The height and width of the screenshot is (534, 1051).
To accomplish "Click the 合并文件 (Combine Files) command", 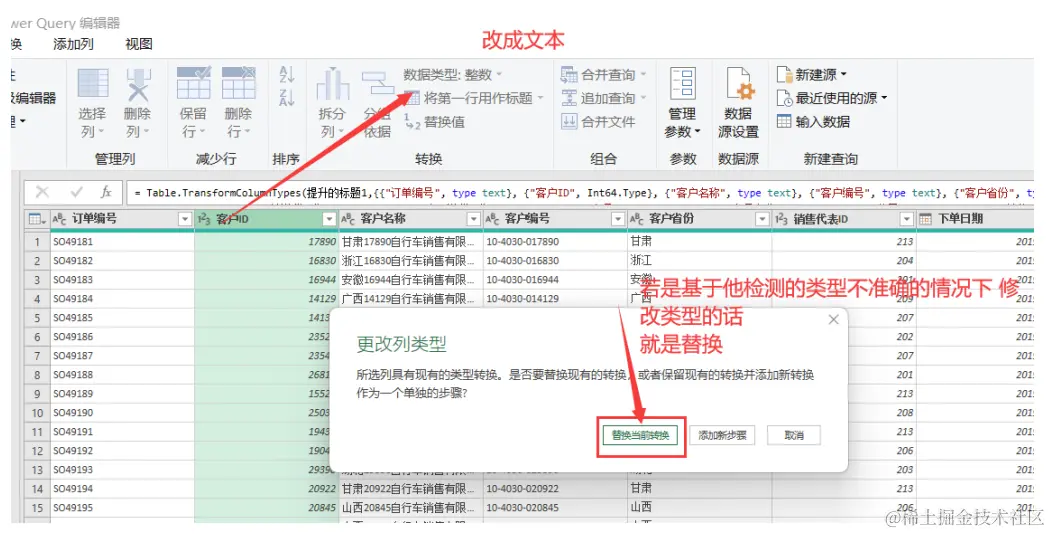I will pos(598,122).
